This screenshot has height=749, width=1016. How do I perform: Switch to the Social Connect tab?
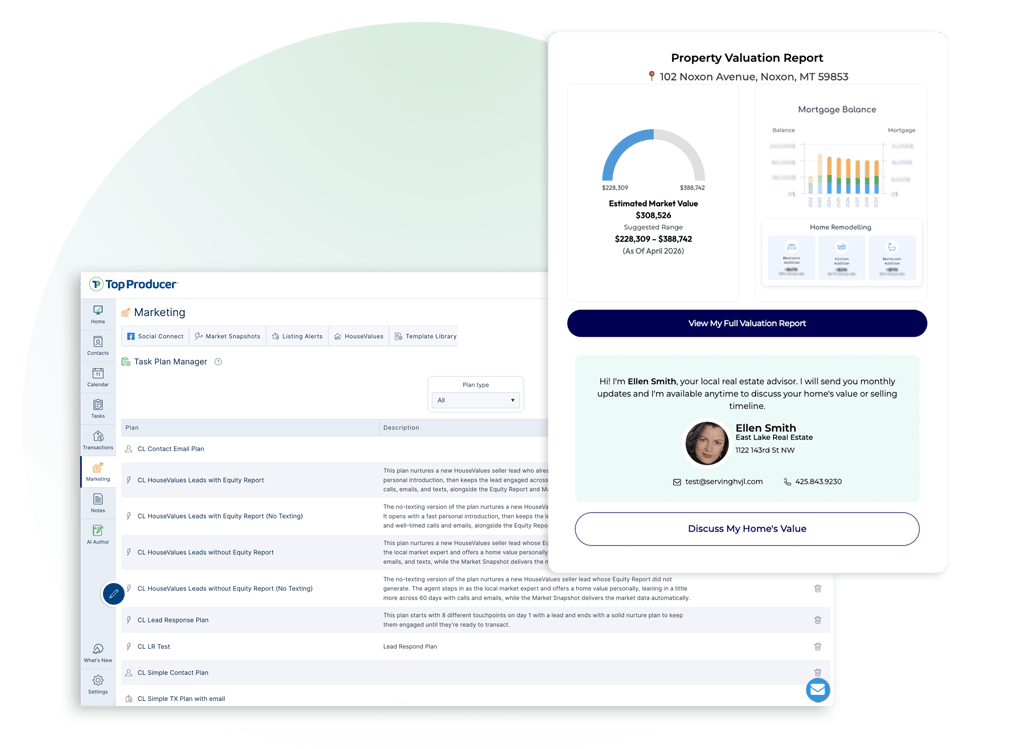[x=156, y=336]
